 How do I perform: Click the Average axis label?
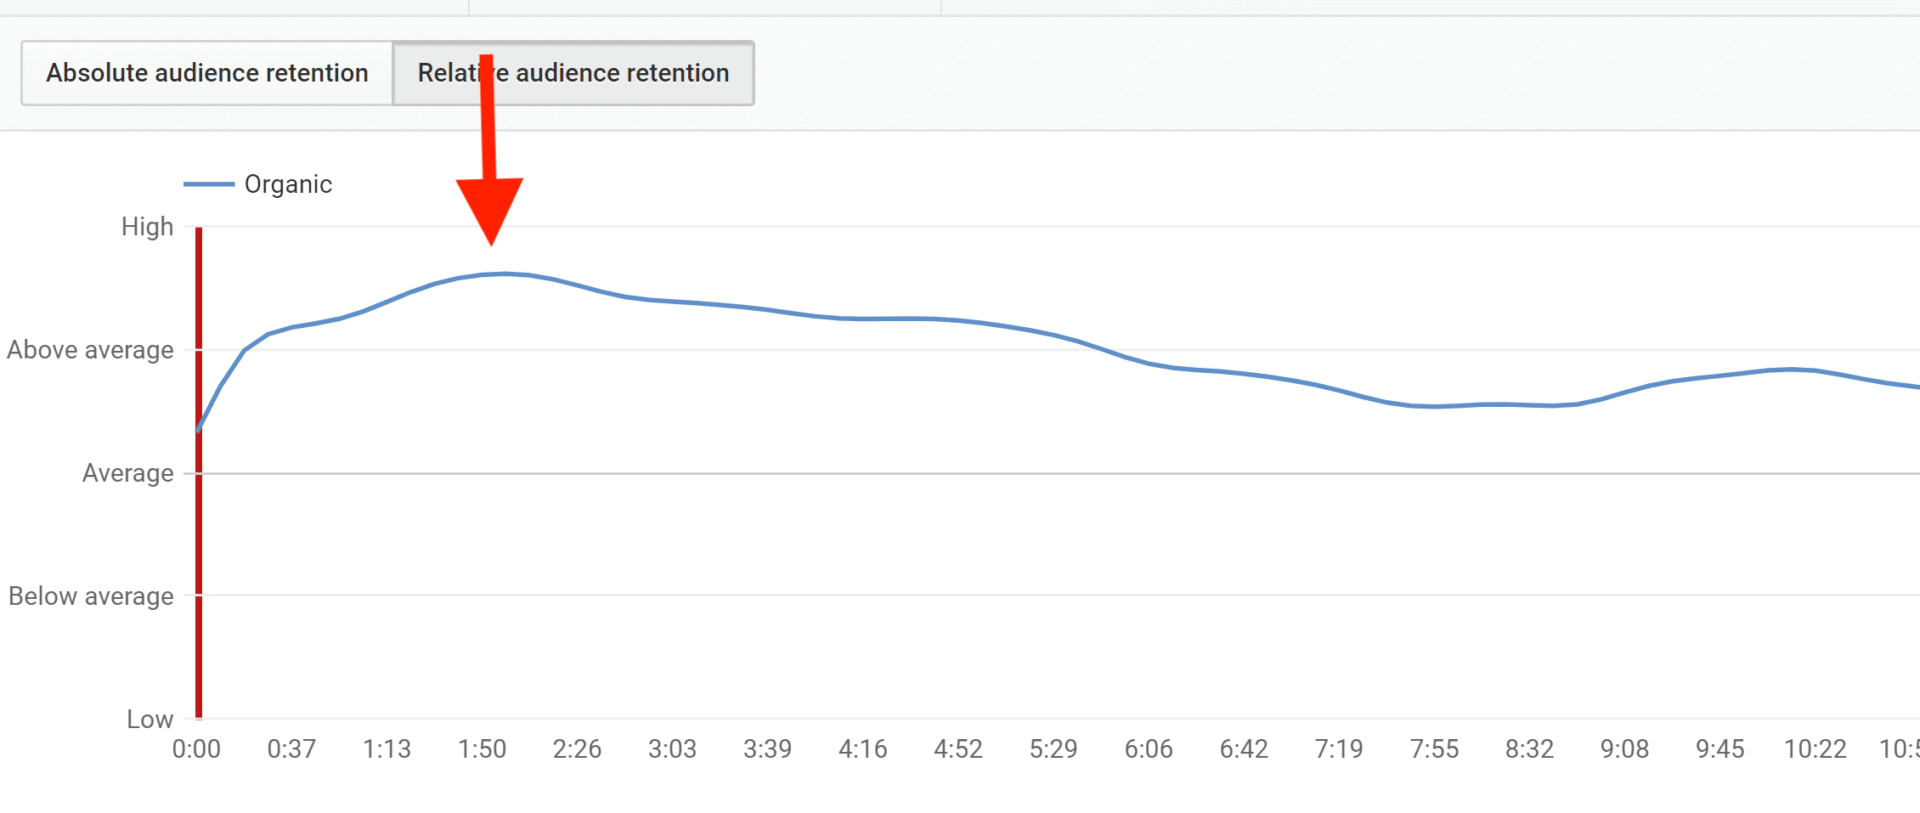(127, 473)
